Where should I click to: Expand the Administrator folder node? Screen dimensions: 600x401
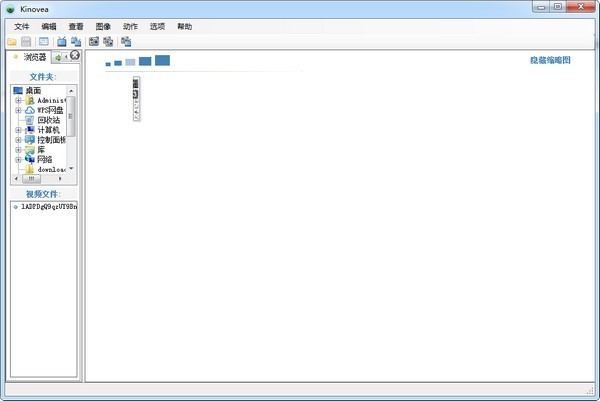18,100
